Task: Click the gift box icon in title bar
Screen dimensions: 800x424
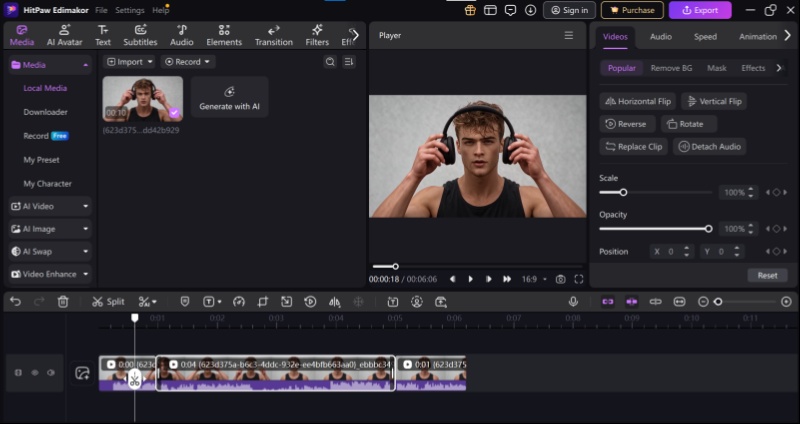Action: (470, 10)
